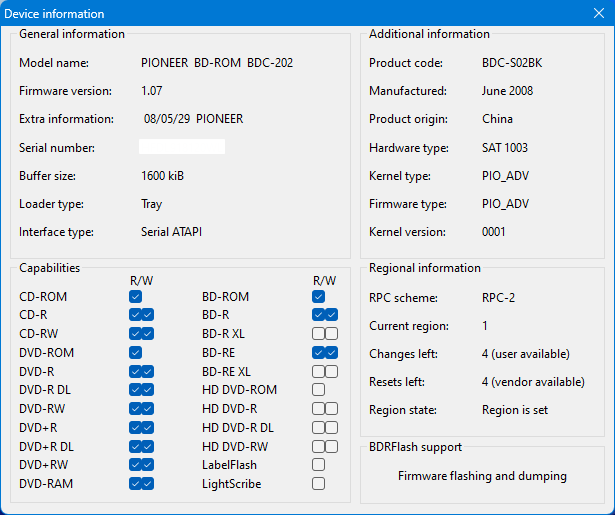Toggle the DVD+R write checkbox
615x515 pixels.
[x=148, y=428]
